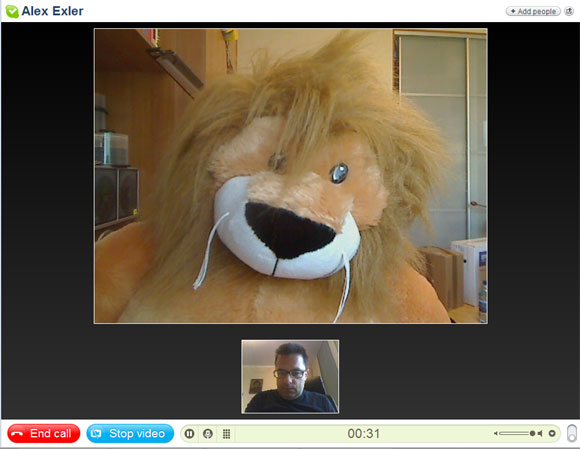Click the 00:31 call duration timer
580x449 pixels.
click(x=364, y=433)
